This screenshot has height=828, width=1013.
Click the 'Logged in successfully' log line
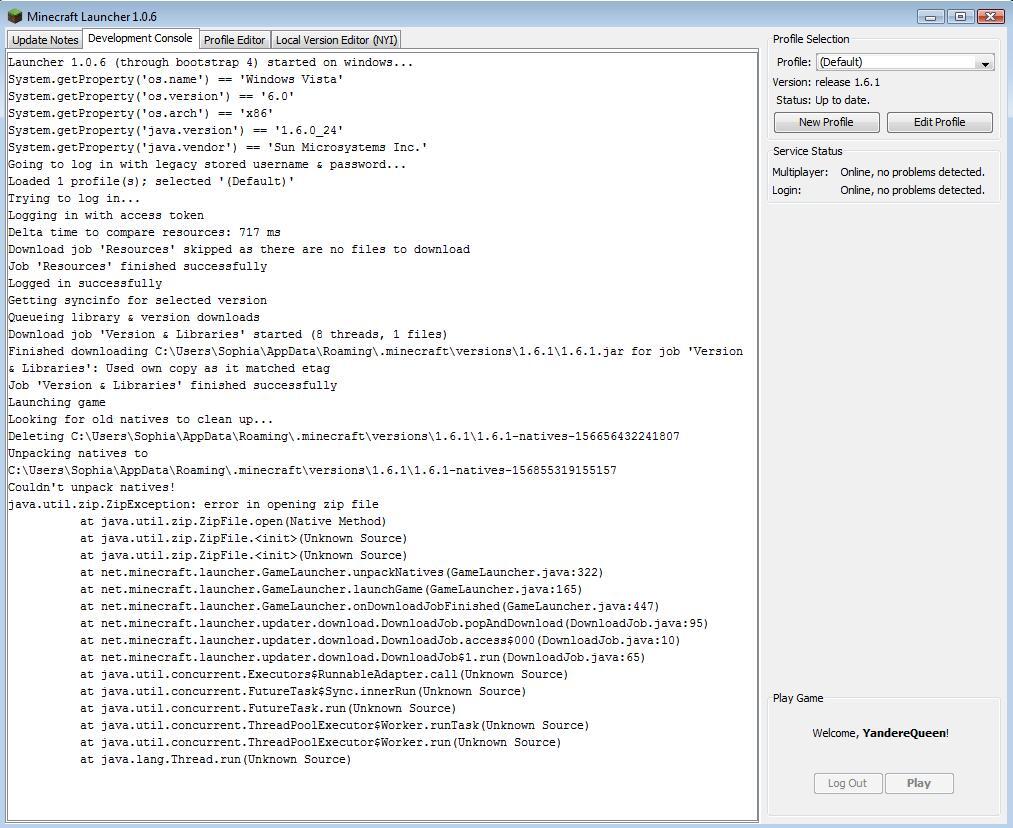click(x=85, y=283)
